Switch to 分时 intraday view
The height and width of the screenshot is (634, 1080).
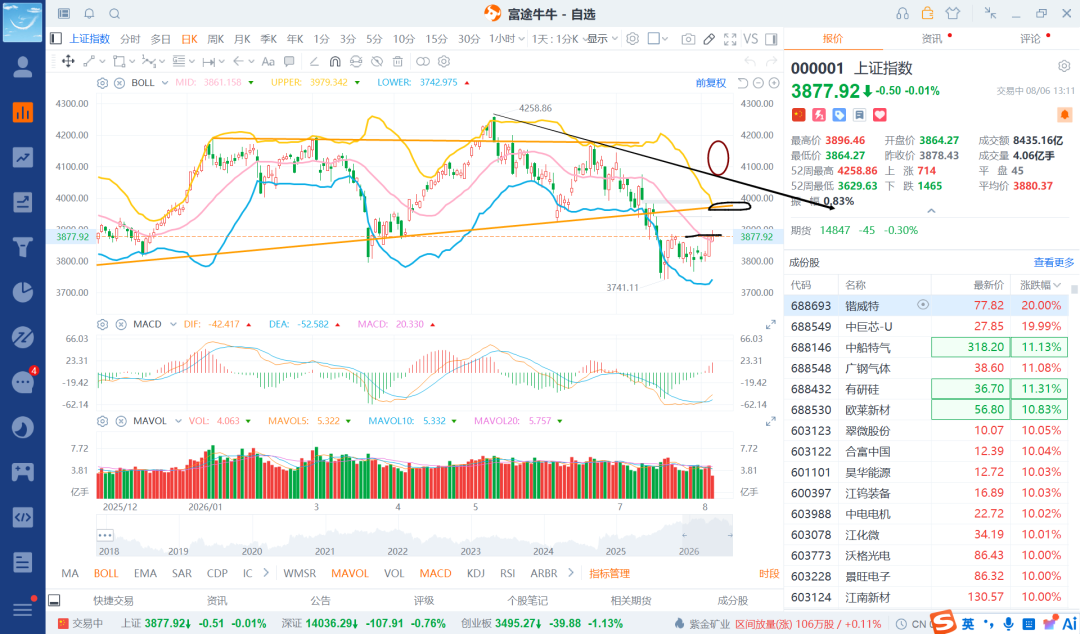130,39
